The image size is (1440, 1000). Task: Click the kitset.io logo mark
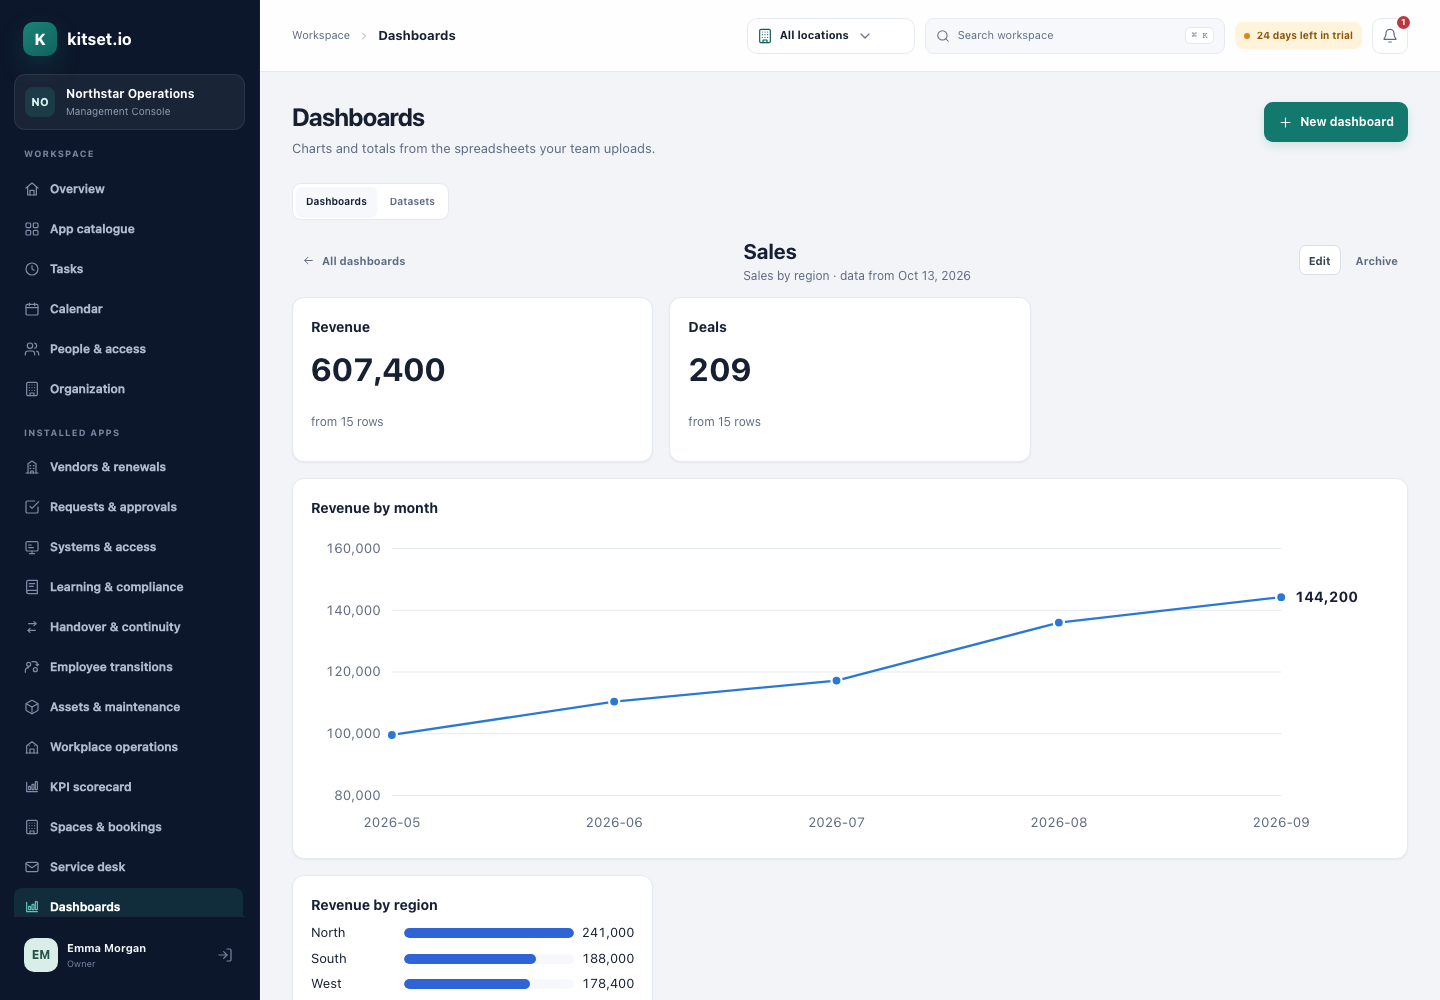pos(40,39)
